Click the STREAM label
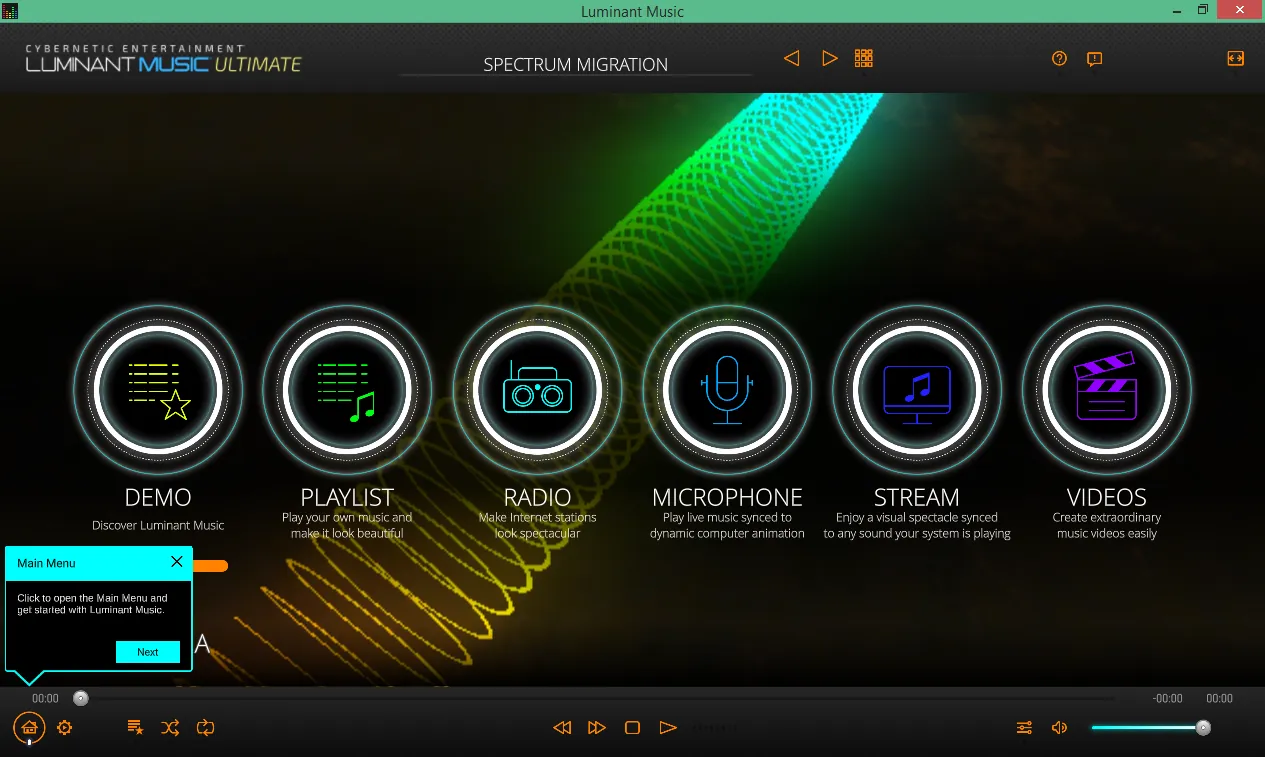 (917, 497)
